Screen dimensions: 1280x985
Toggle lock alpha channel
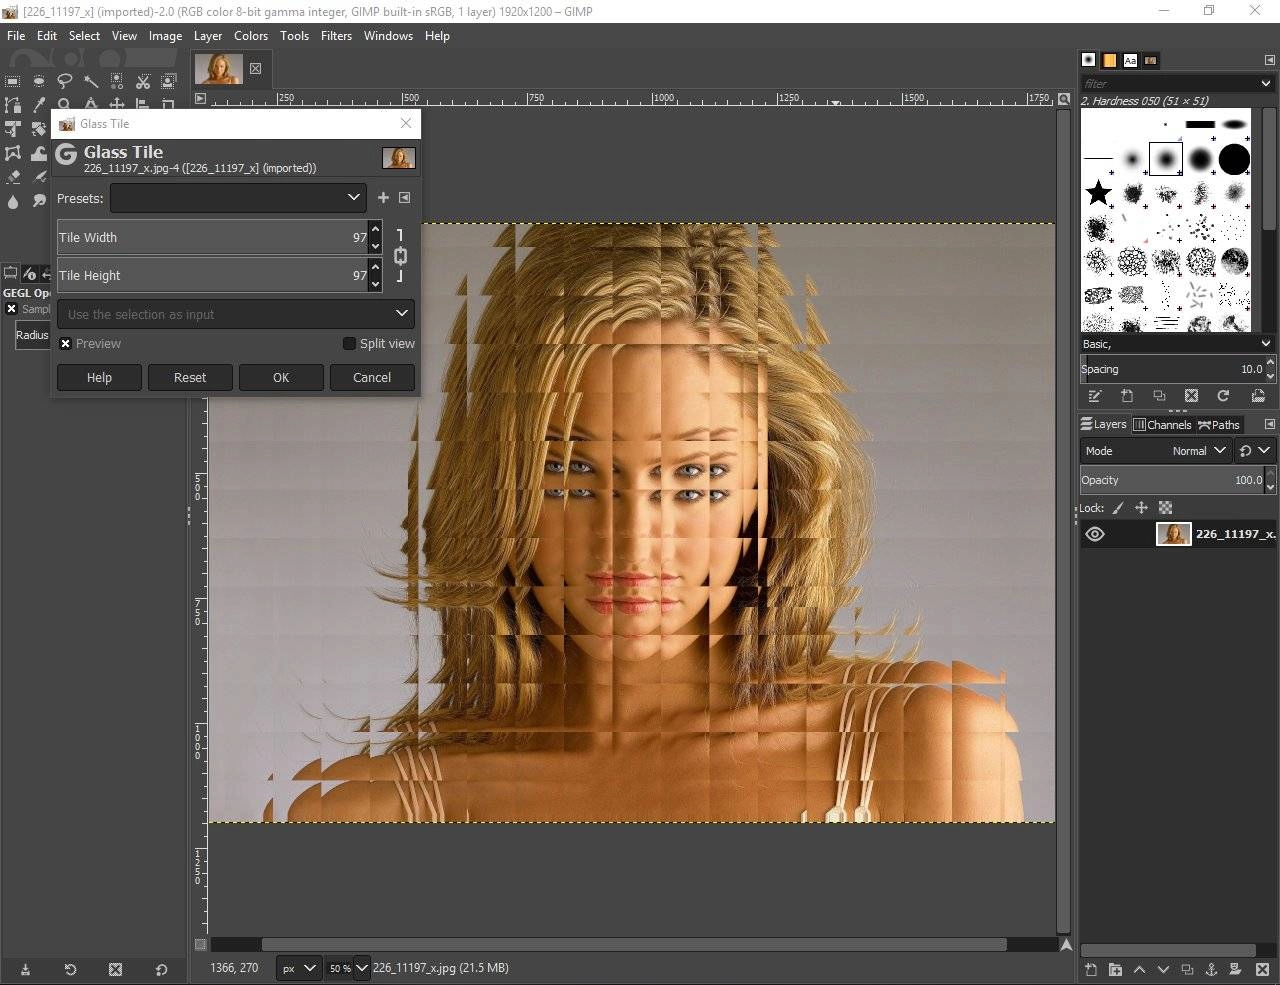pyautogui.click(x=1165, y=508)
